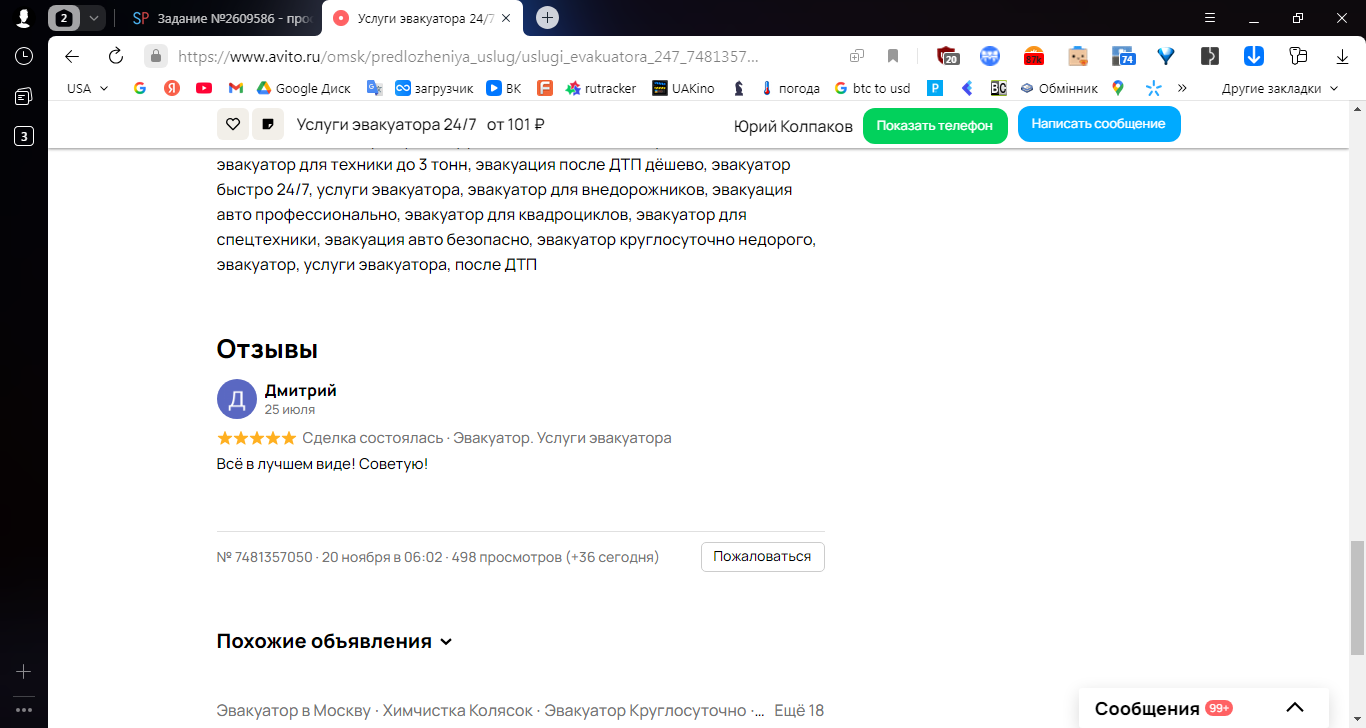This screenshot has width=1366, height=728.
Task: Click the Эвакуатор в Москву link
Action: [x=293, y=711]
